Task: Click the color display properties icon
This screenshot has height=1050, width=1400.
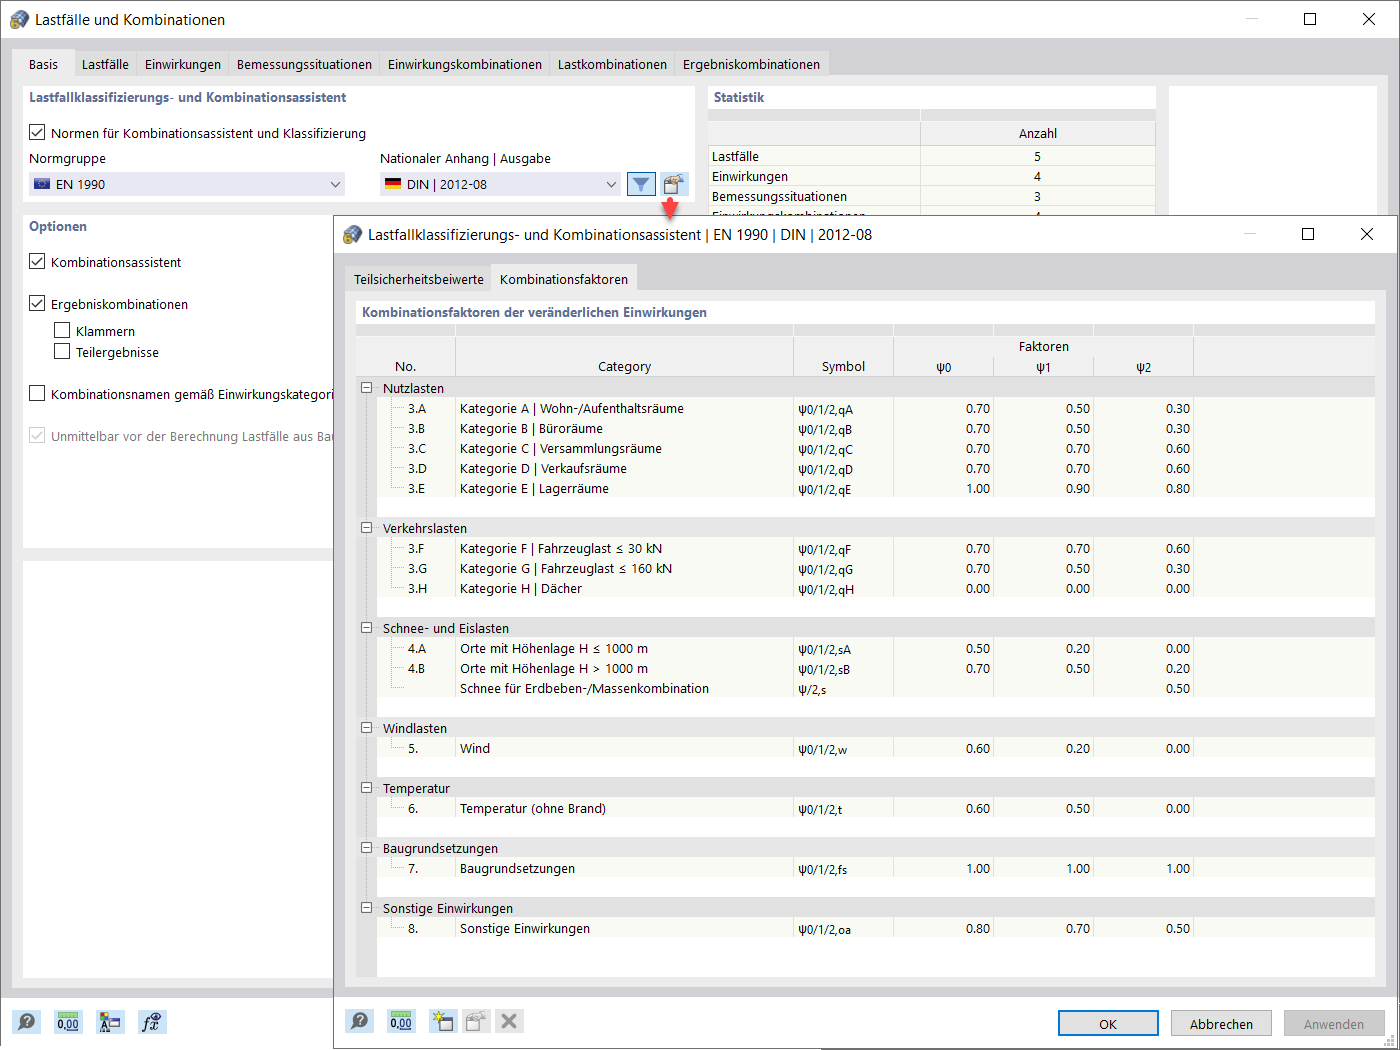Action: (x=110, y=1022)
